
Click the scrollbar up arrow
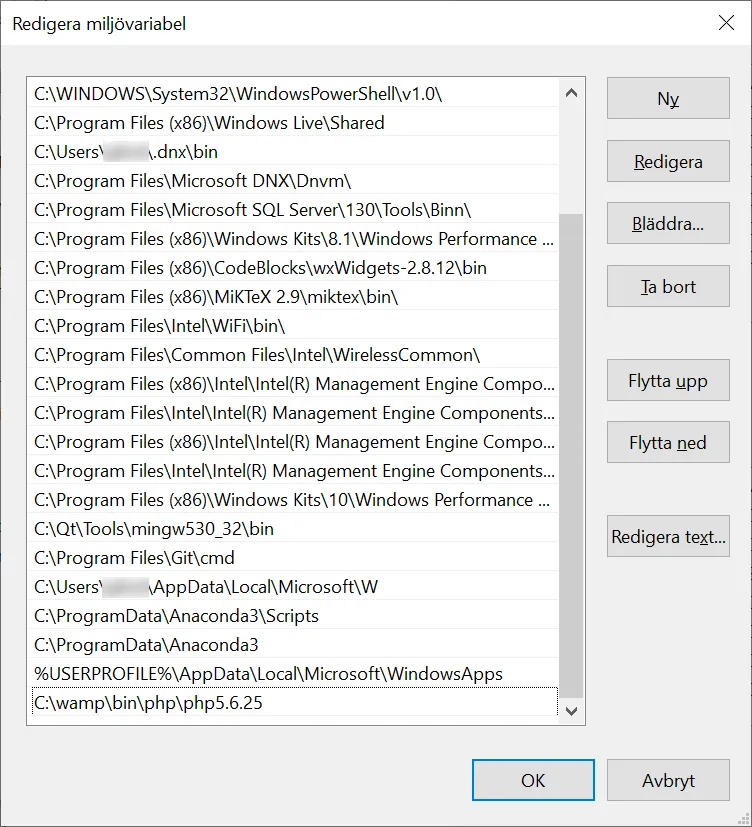click(x=571, y=93)
